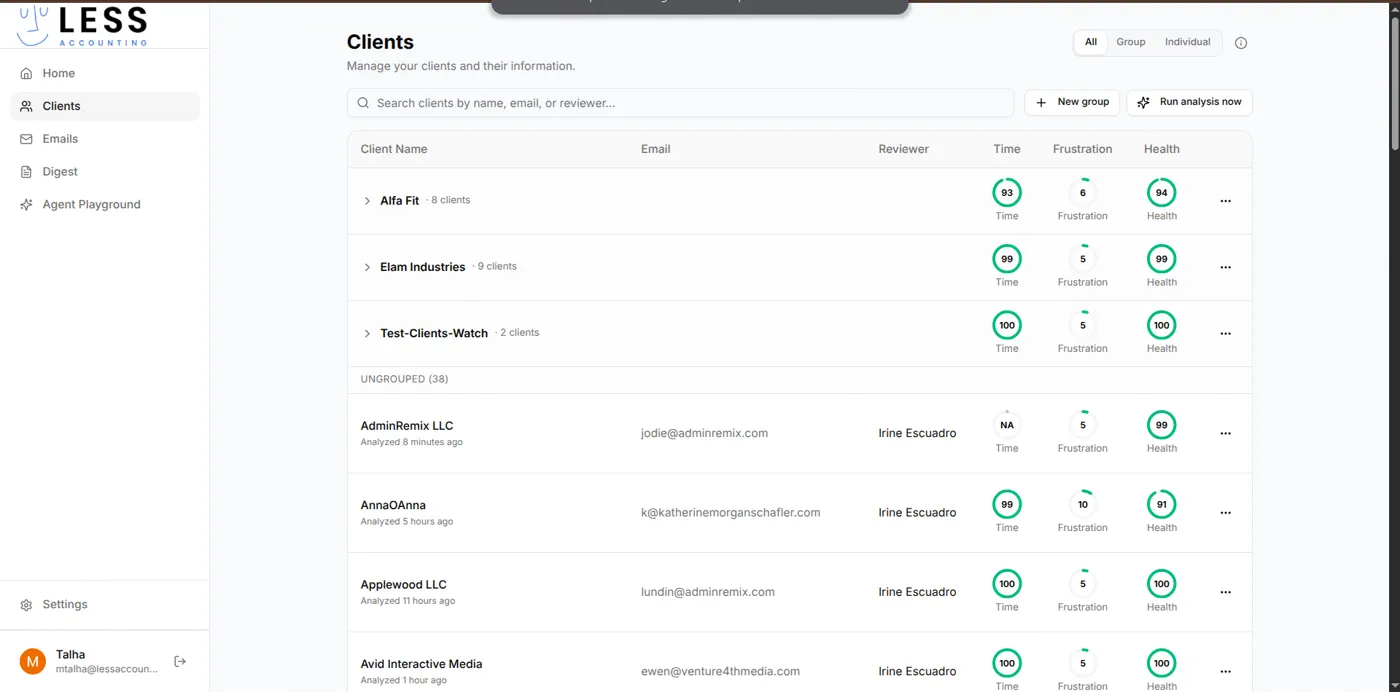The width and height of the screenshot is (1400, 692).
Task: Open Agent Playground
Action: (105, 205)
